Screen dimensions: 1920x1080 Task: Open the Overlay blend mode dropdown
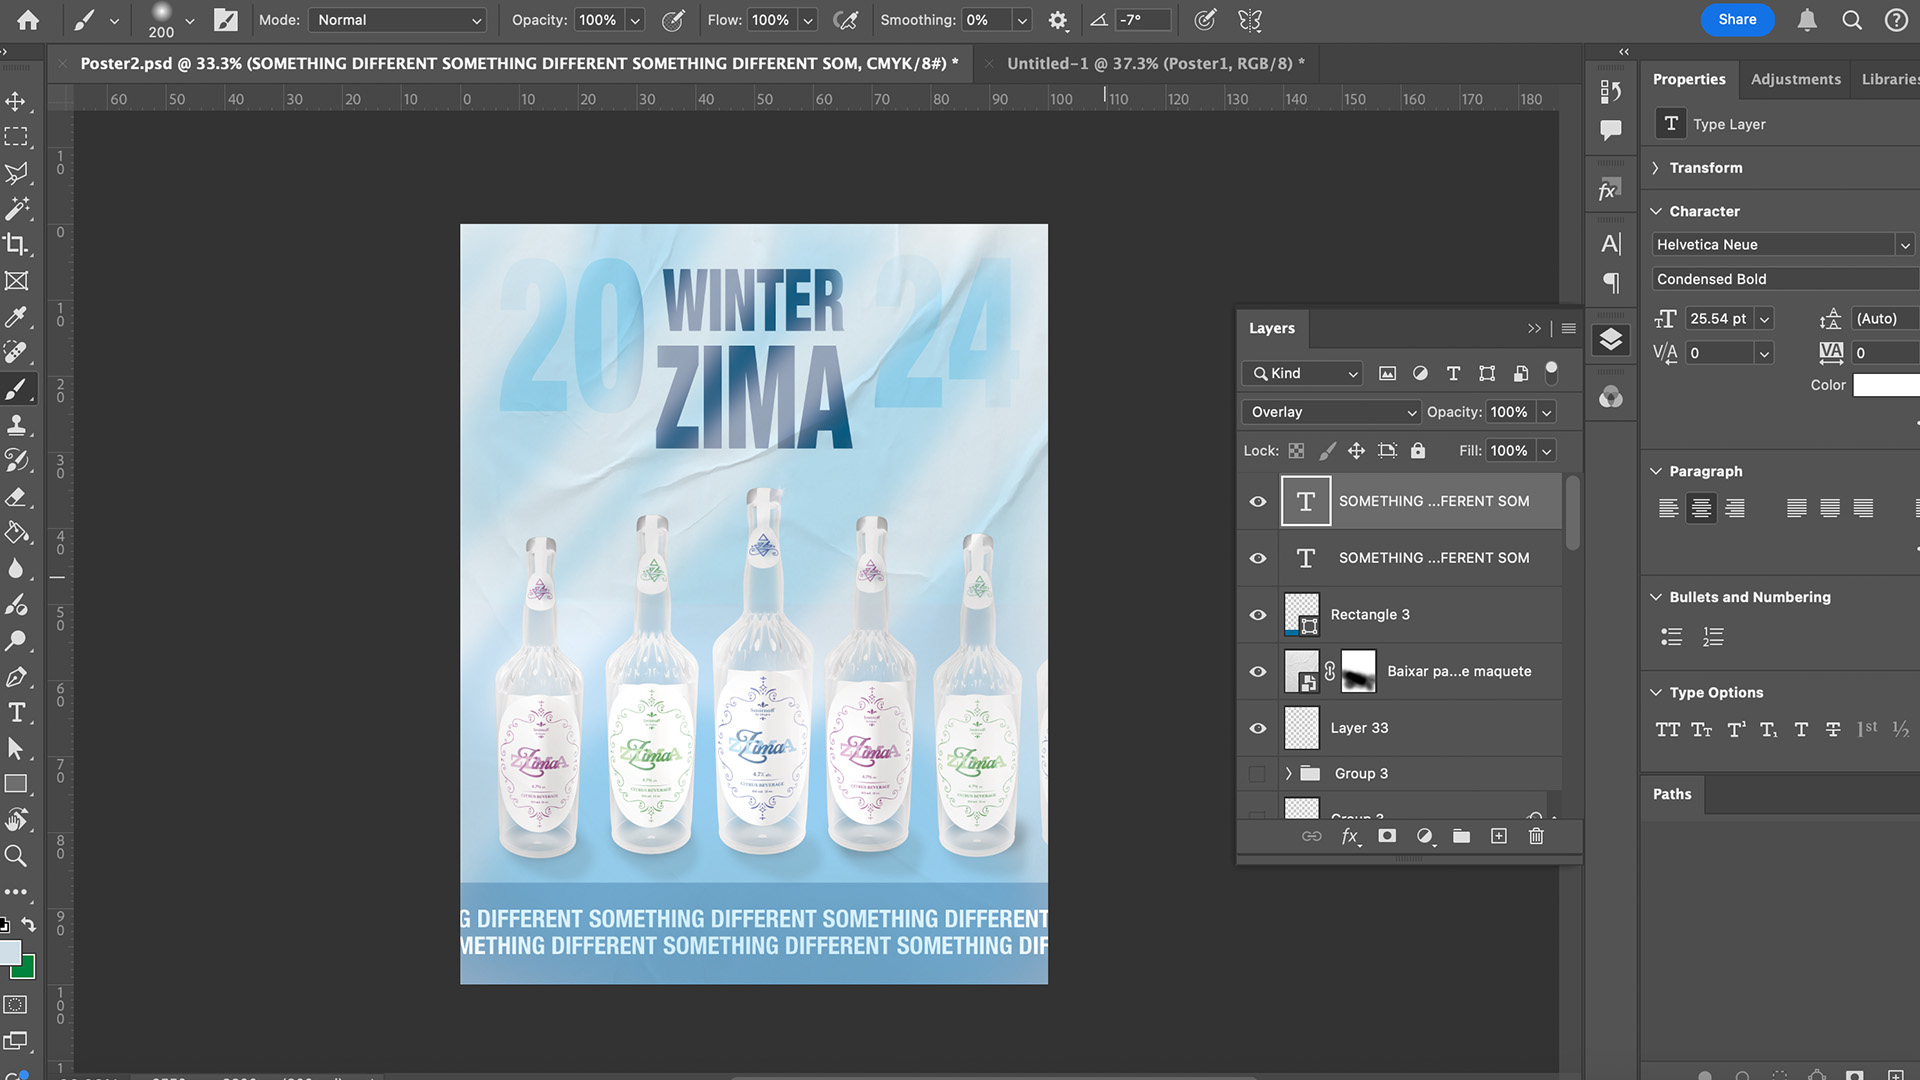click(x=1330, y=411)
